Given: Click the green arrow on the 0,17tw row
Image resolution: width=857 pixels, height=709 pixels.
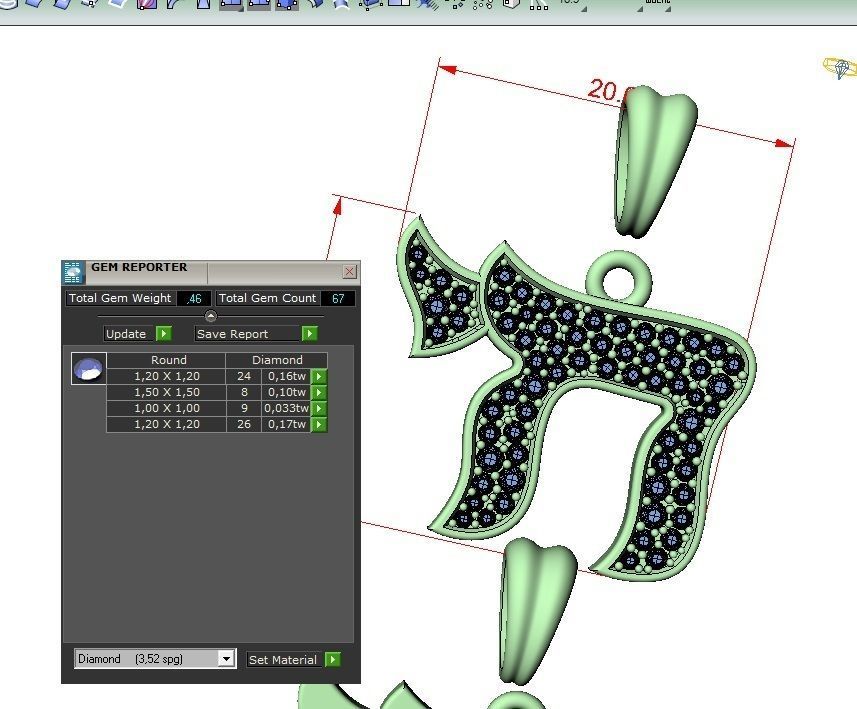Looking at the screenshot, I should pyautogui.click(x=319, y=424).
